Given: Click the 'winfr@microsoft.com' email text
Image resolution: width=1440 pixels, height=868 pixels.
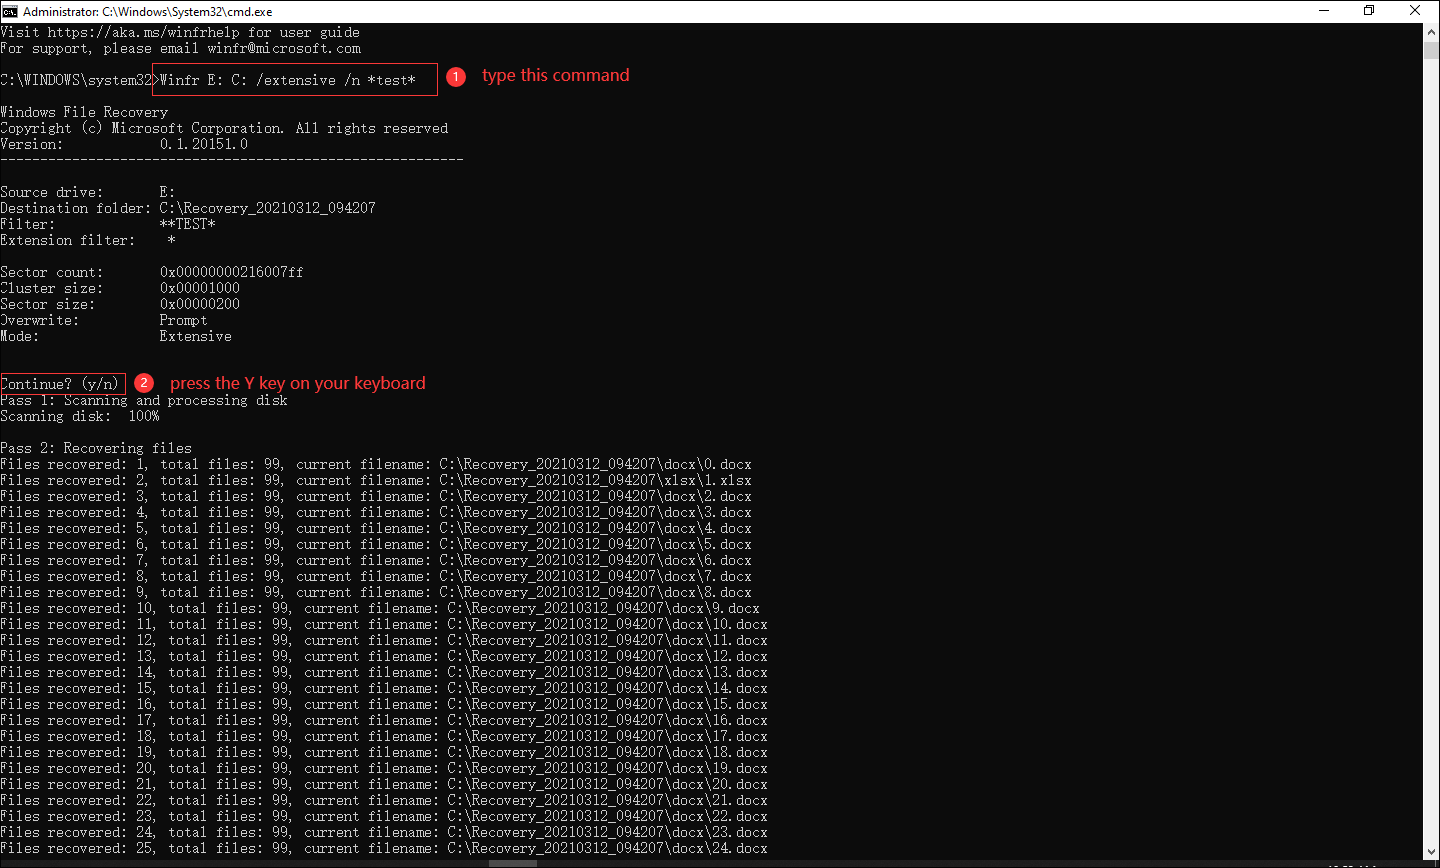Looking at the screenshot, I should click(x=284, y=48).
